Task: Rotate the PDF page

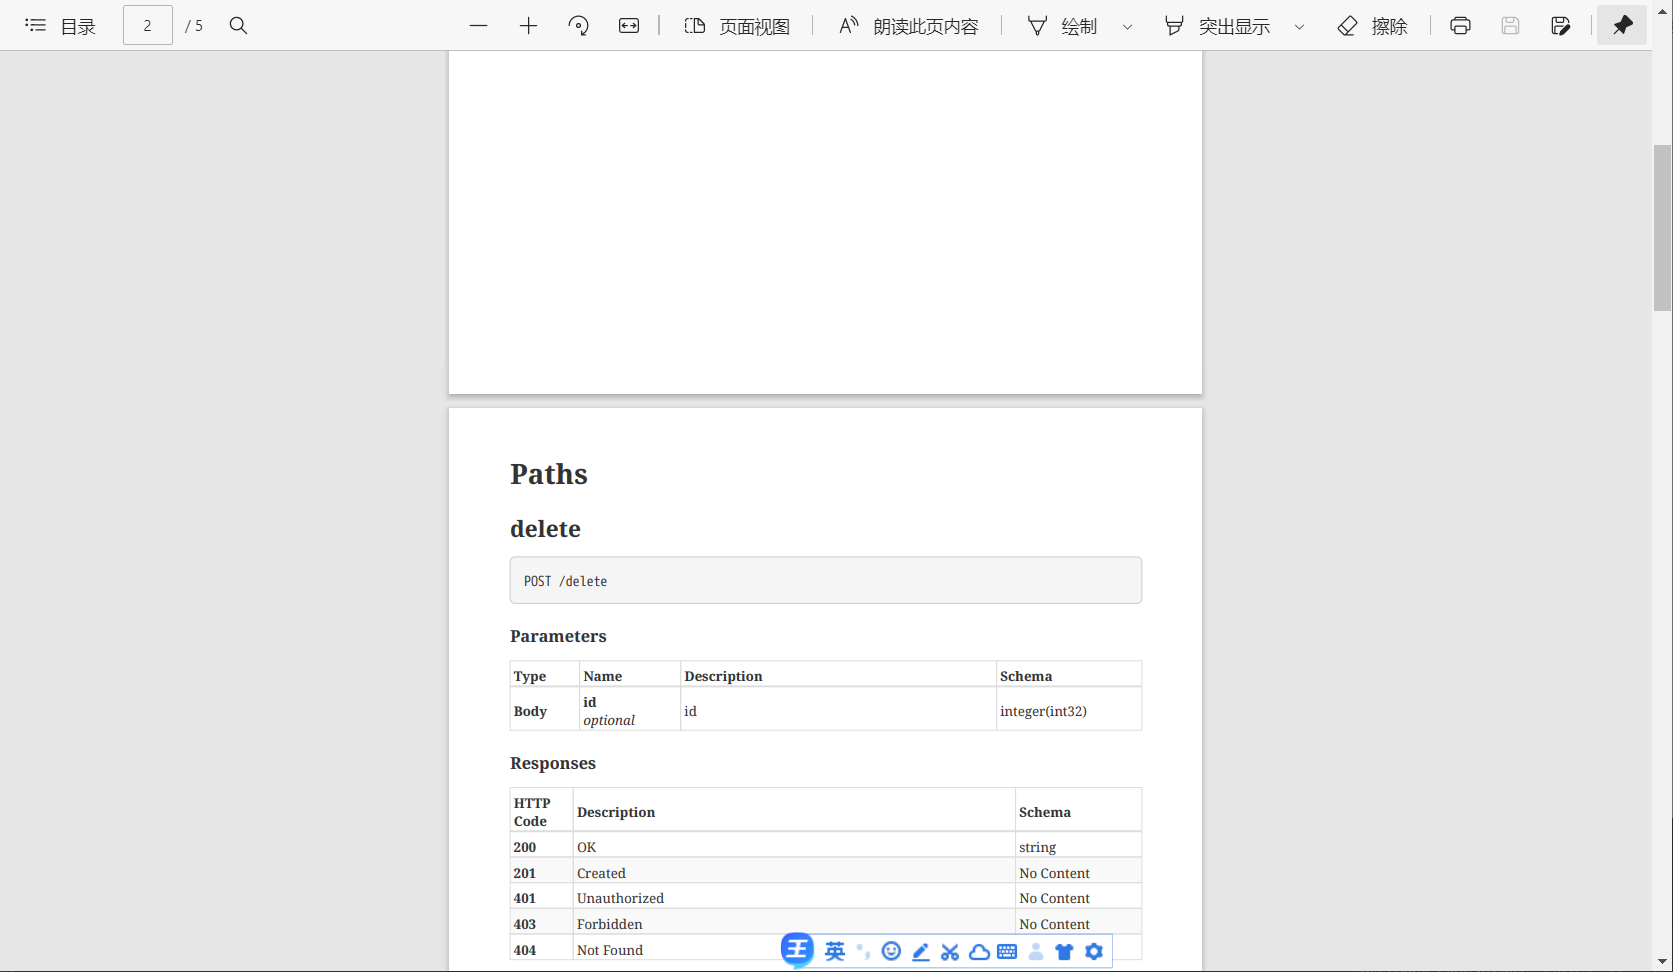Action: [x=578, y=26]
